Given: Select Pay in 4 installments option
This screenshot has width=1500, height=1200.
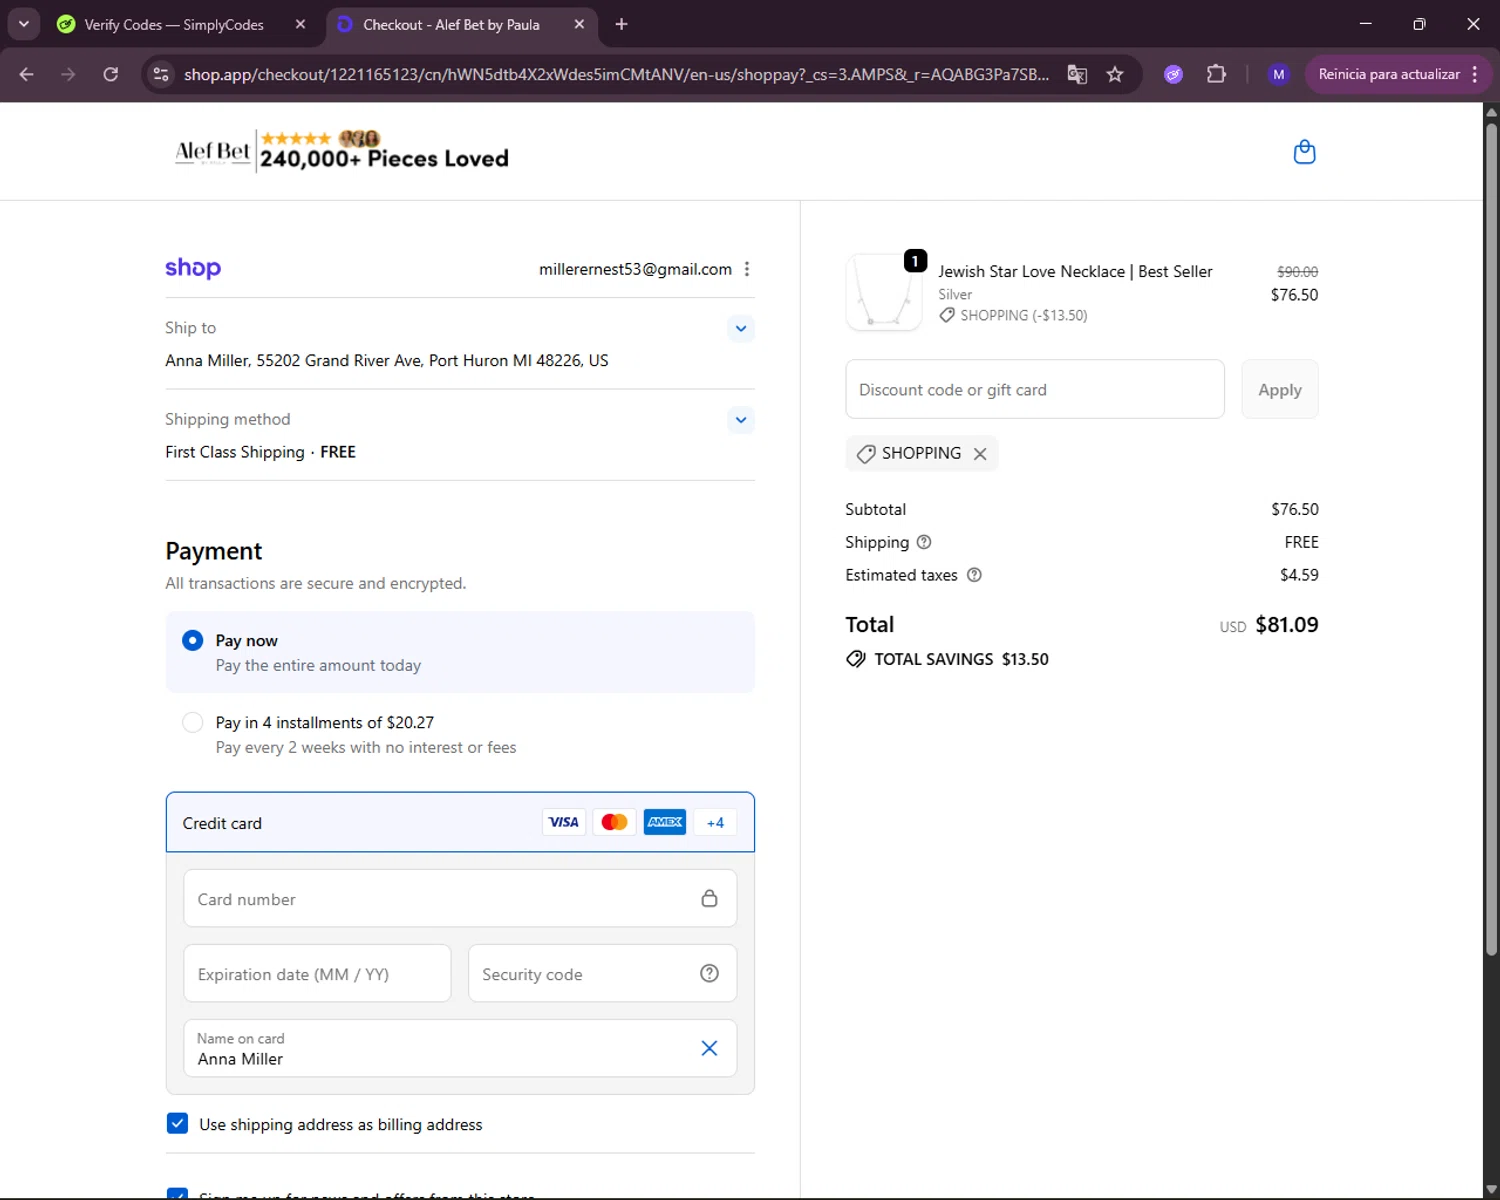Looking at the screenshot, I should click(x=193, y=723).
